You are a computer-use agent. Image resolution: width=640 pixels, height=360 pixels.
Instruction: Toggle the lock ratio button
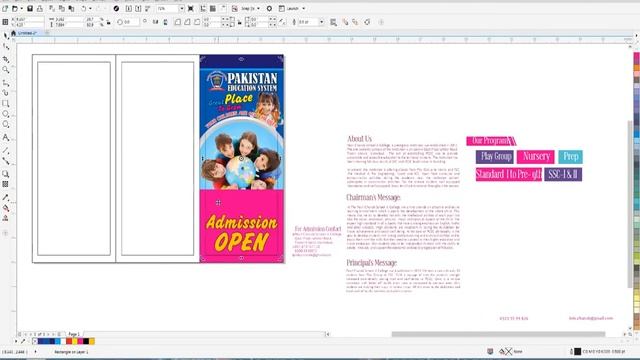(x=108, y=22)
